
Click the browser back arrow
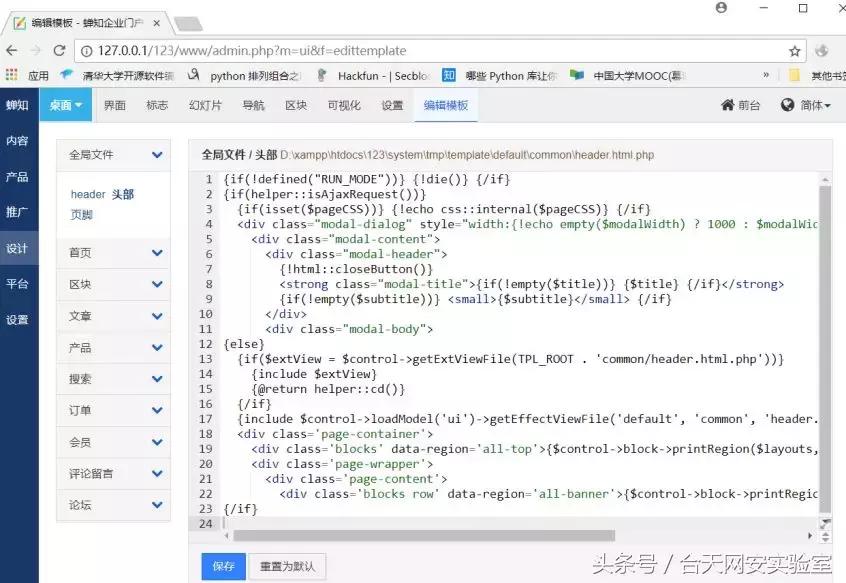click(12, 51)
